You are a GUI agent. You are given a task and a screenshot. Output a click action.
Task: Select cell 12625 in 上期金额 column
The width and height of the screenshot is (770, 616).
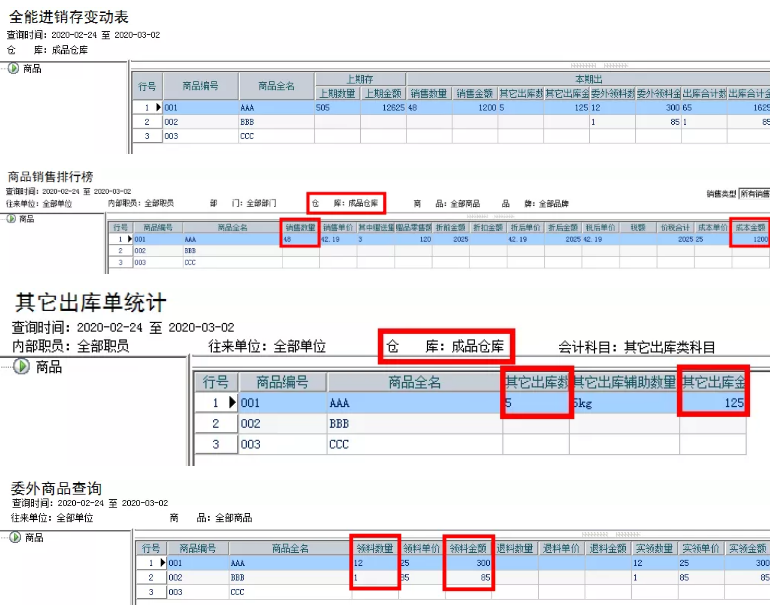click(x=384, y=108)
